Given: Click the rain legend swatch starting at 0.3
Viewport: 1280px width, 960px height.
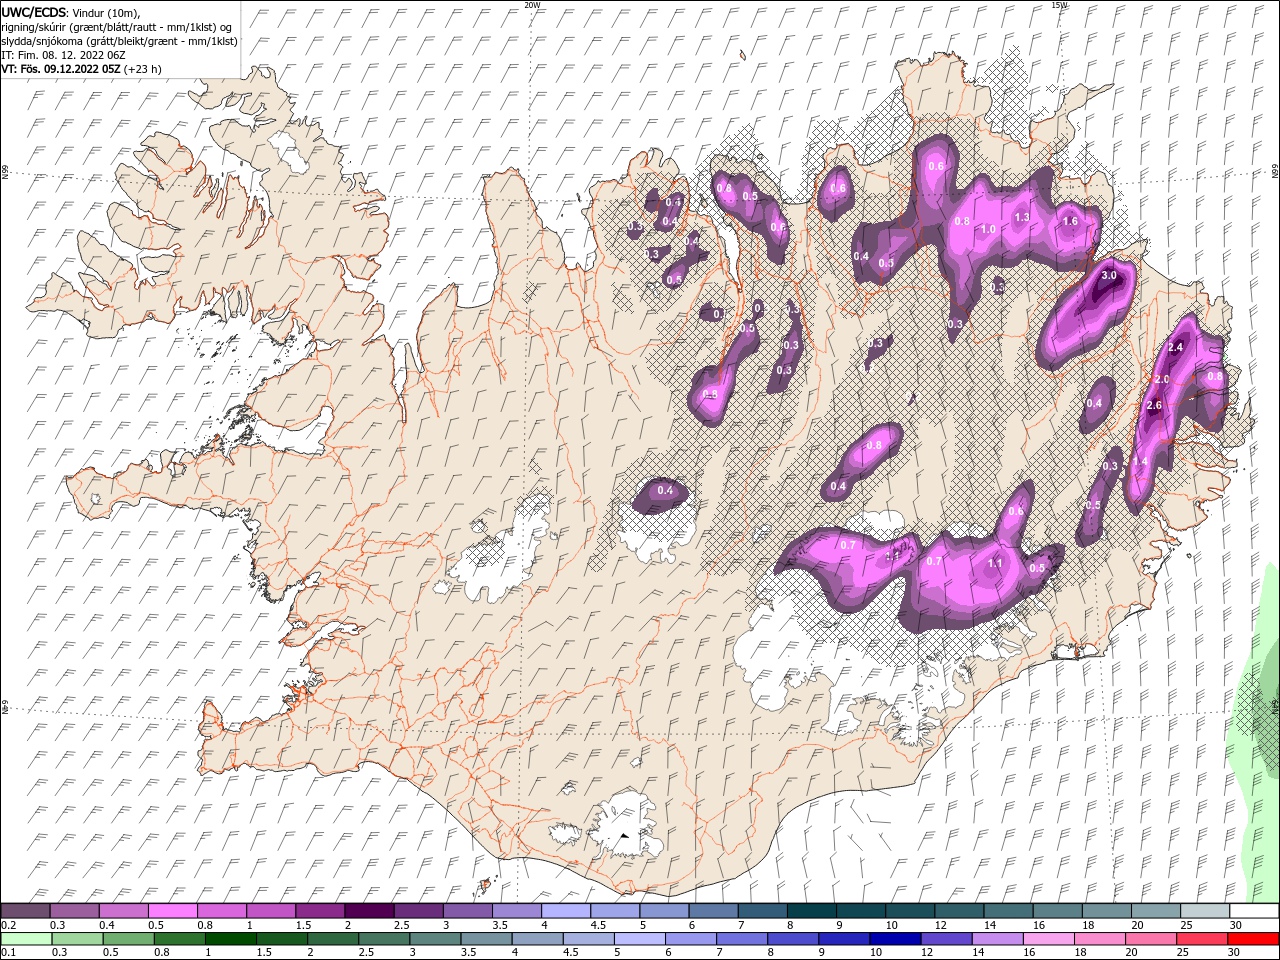Looking at the screenshot, I should click(78, 939).
